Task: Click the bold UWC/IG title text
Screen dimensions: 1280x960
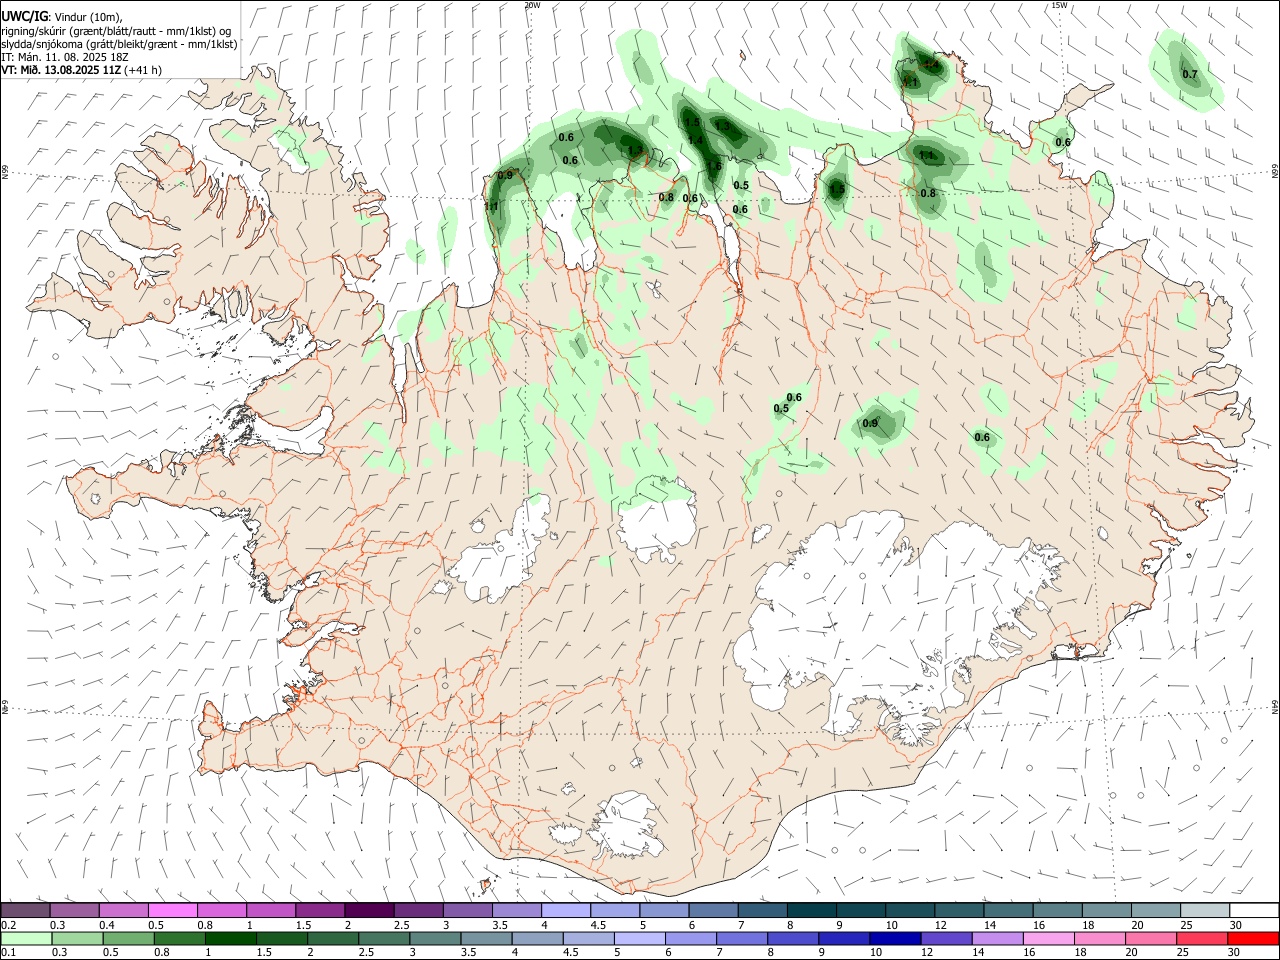Action: point(23,16)
